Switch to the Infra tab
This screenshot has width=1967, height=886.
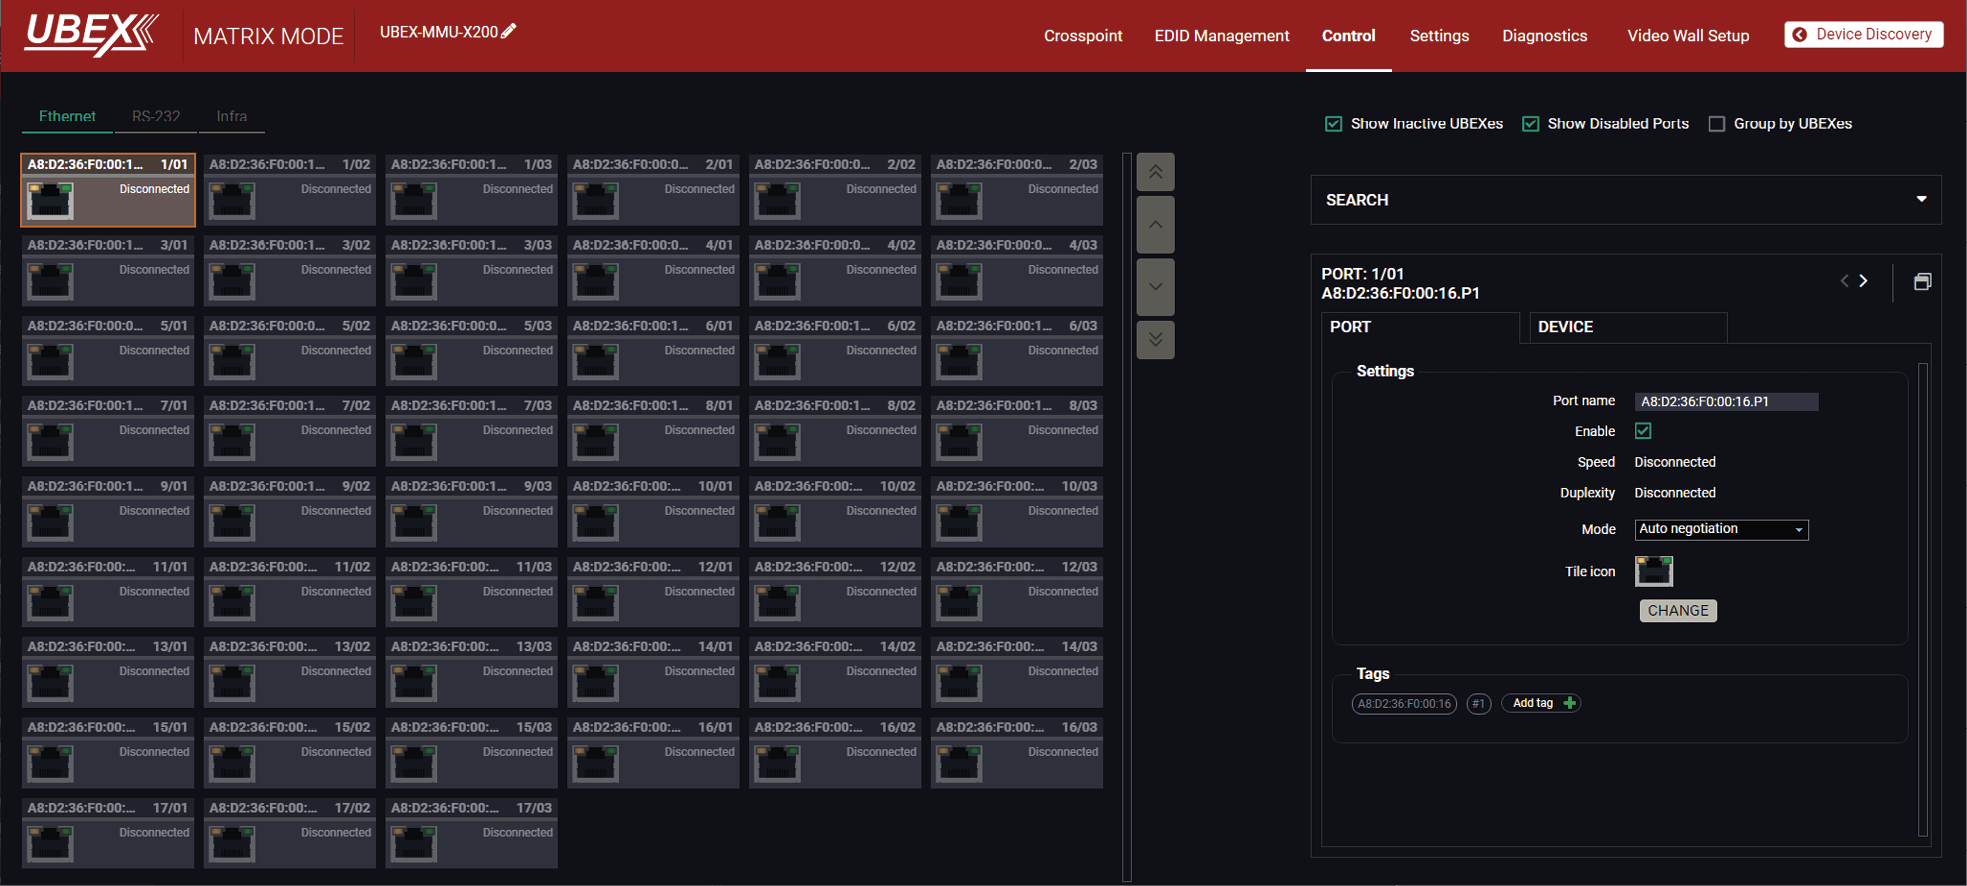[x=232, y=116]
